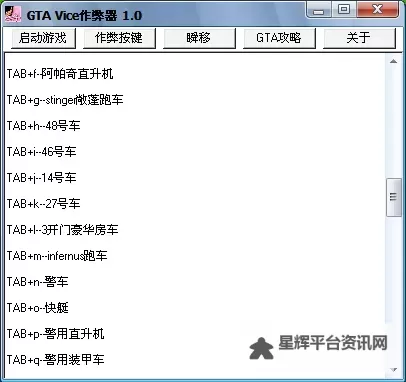Select the TAB+i 46号车 line
The height and width of the screenshot is (382, 406).
(42, 152)
